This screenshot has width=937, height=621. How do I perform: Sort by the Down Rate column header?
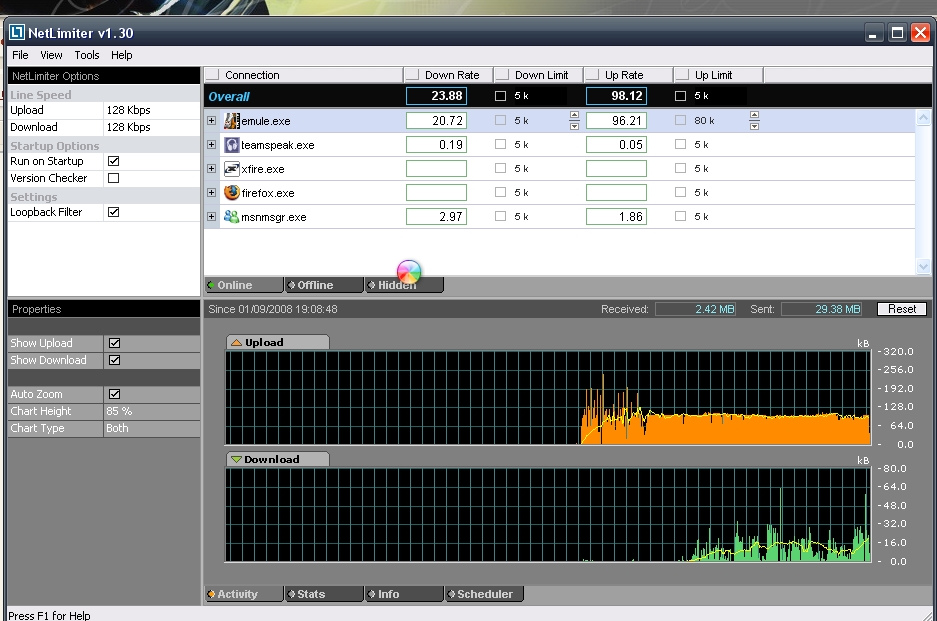pos(449,75)
